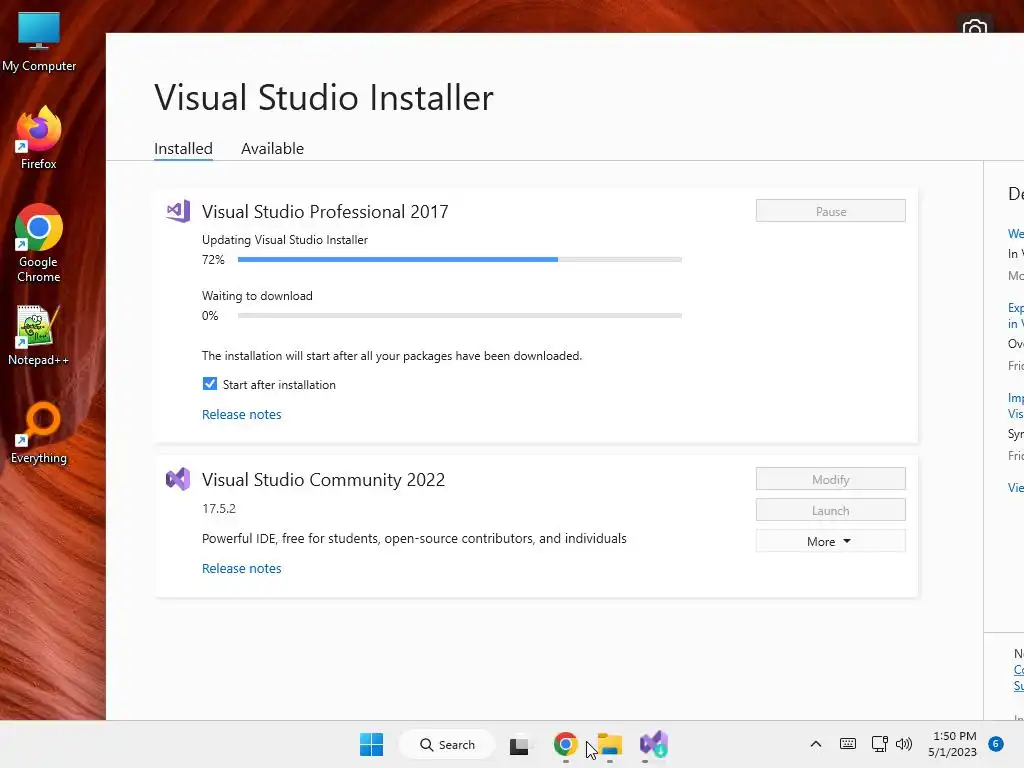The height and width of the screenshot is (768, 1024).
Task: Open Release notes for Professional 2017
Action: pyautogui.click(x=242, y=415)
